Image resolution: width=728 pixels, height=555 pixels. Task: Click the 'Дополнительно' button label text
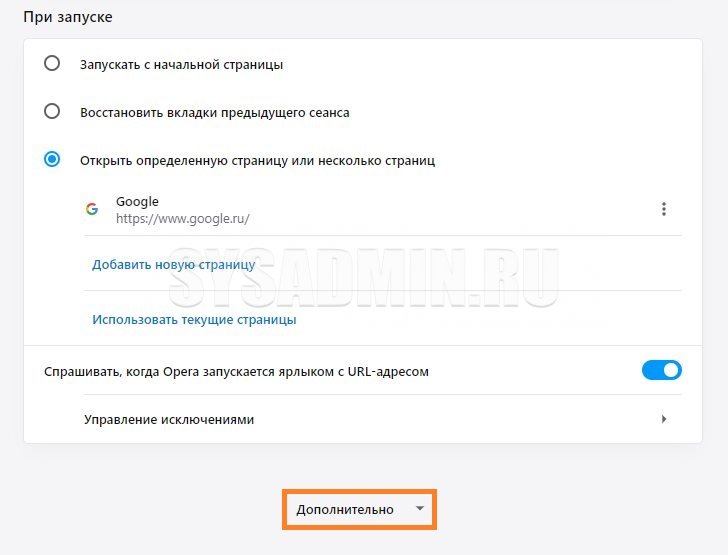[345, 509]
